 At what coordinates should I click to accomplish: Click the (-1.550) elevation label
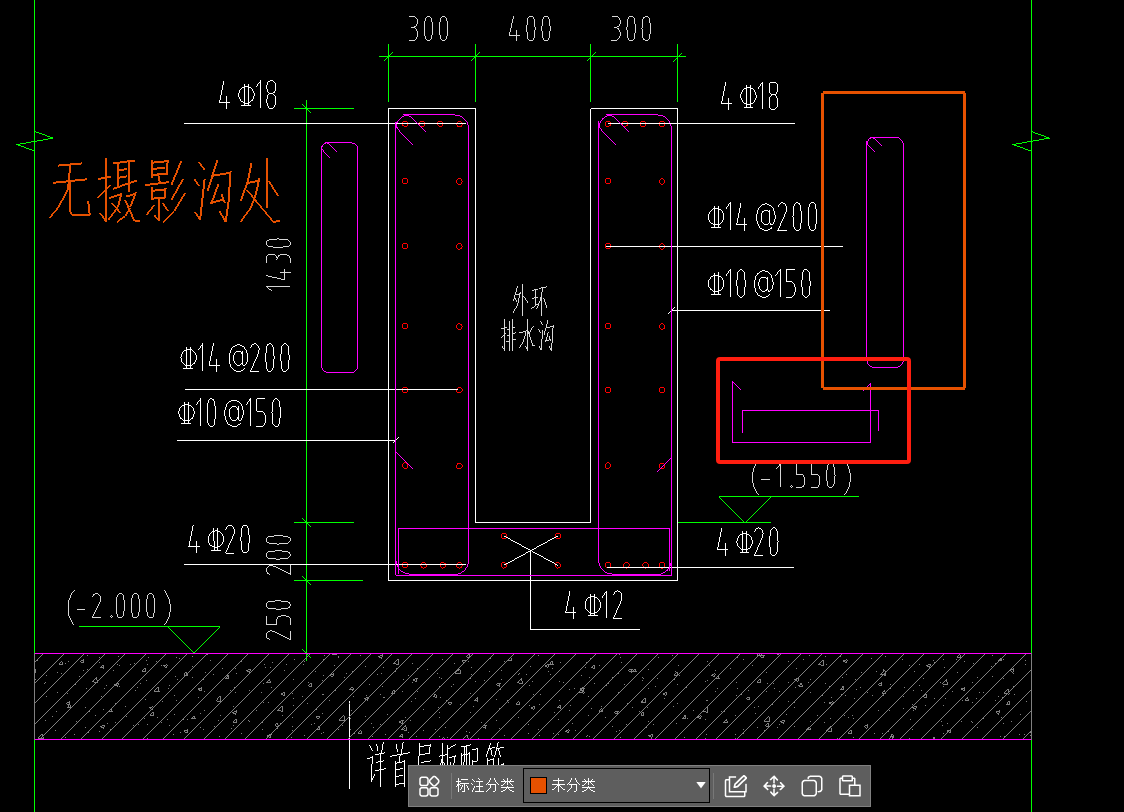801,478
